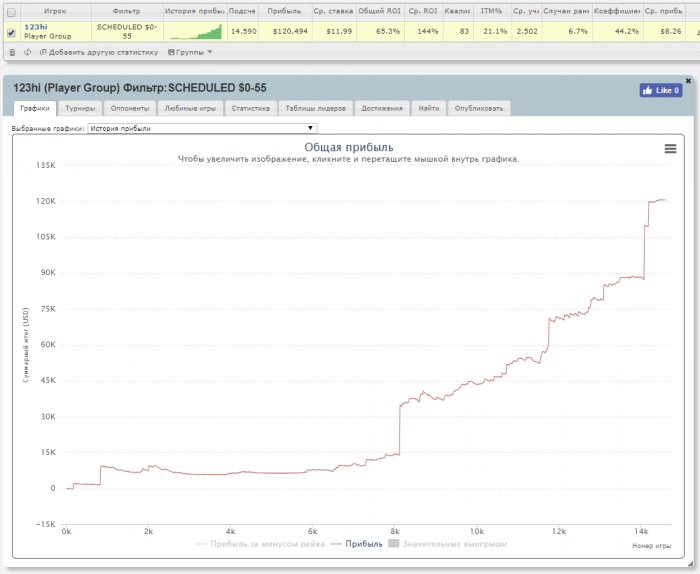Open the Оппоненты tab
The width and height of the screenshot is (700, 574).
tap(130, 108)
